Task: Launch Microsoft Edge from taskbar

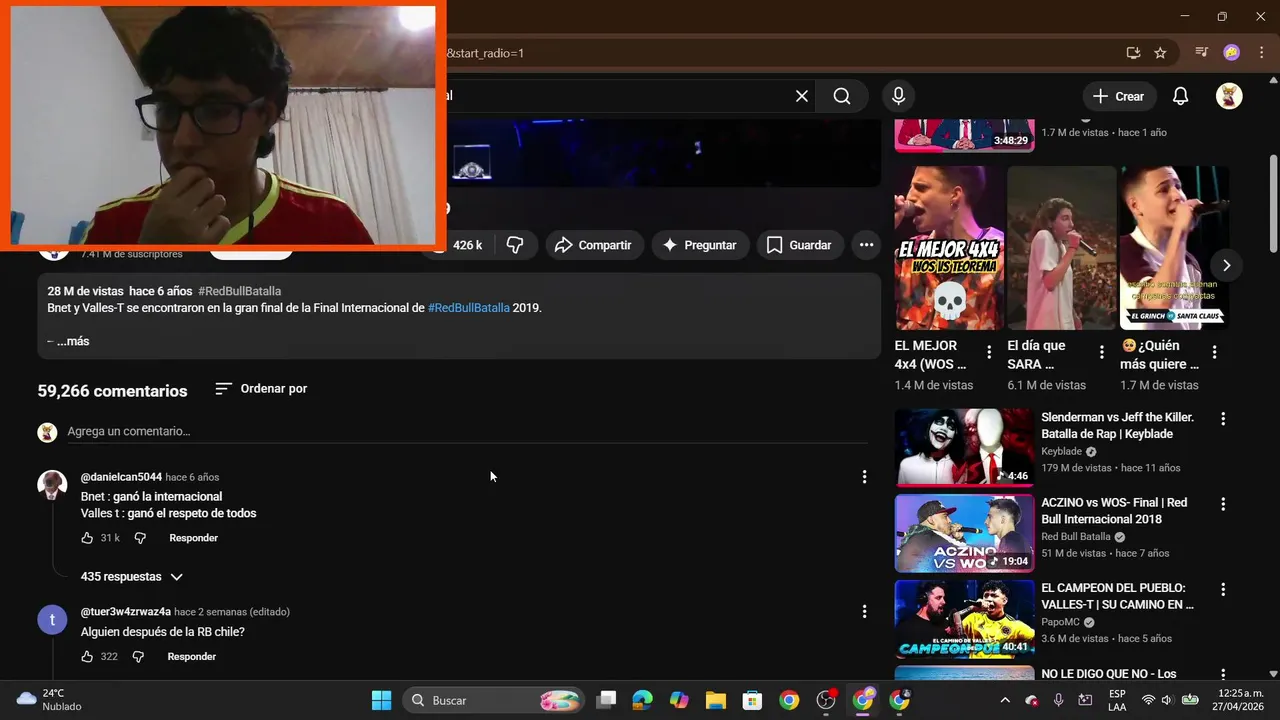Action: pos(642,700)
